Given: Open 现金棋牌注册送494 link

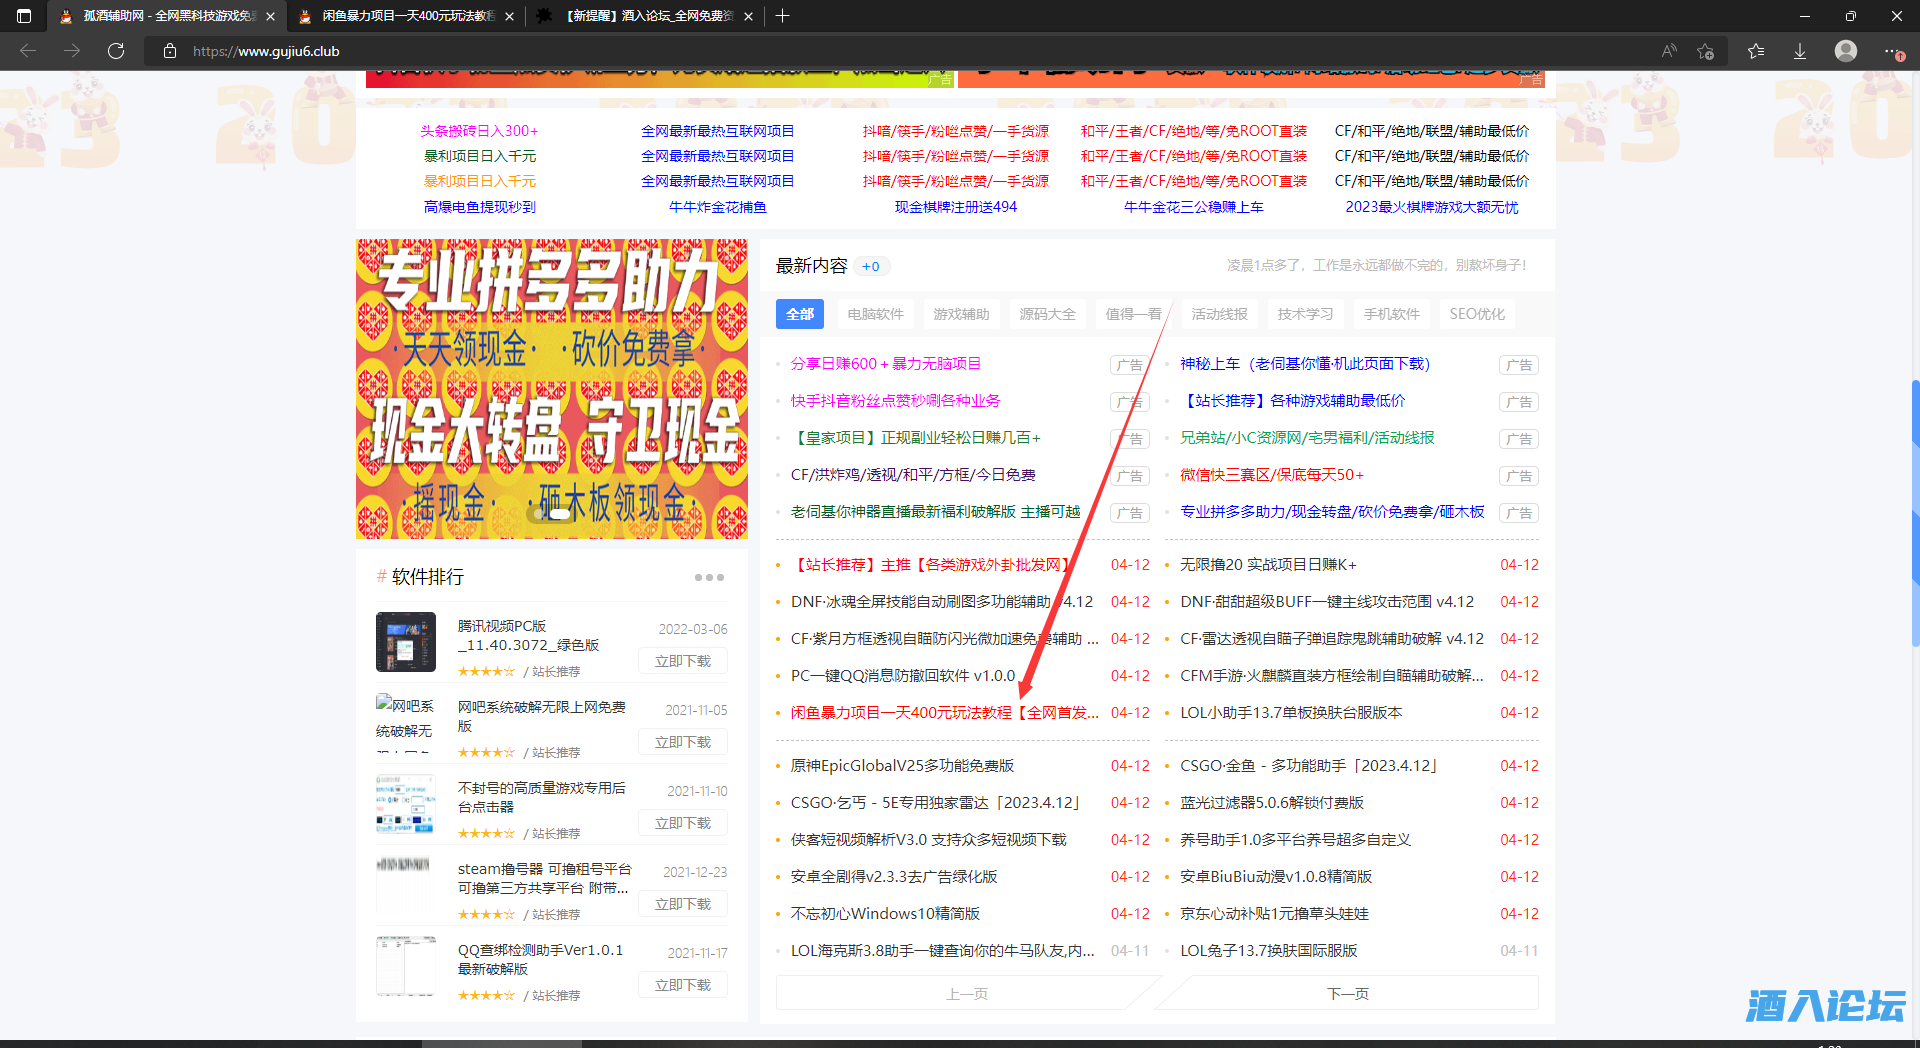Looking at the screenshot, I should point(955,207).
